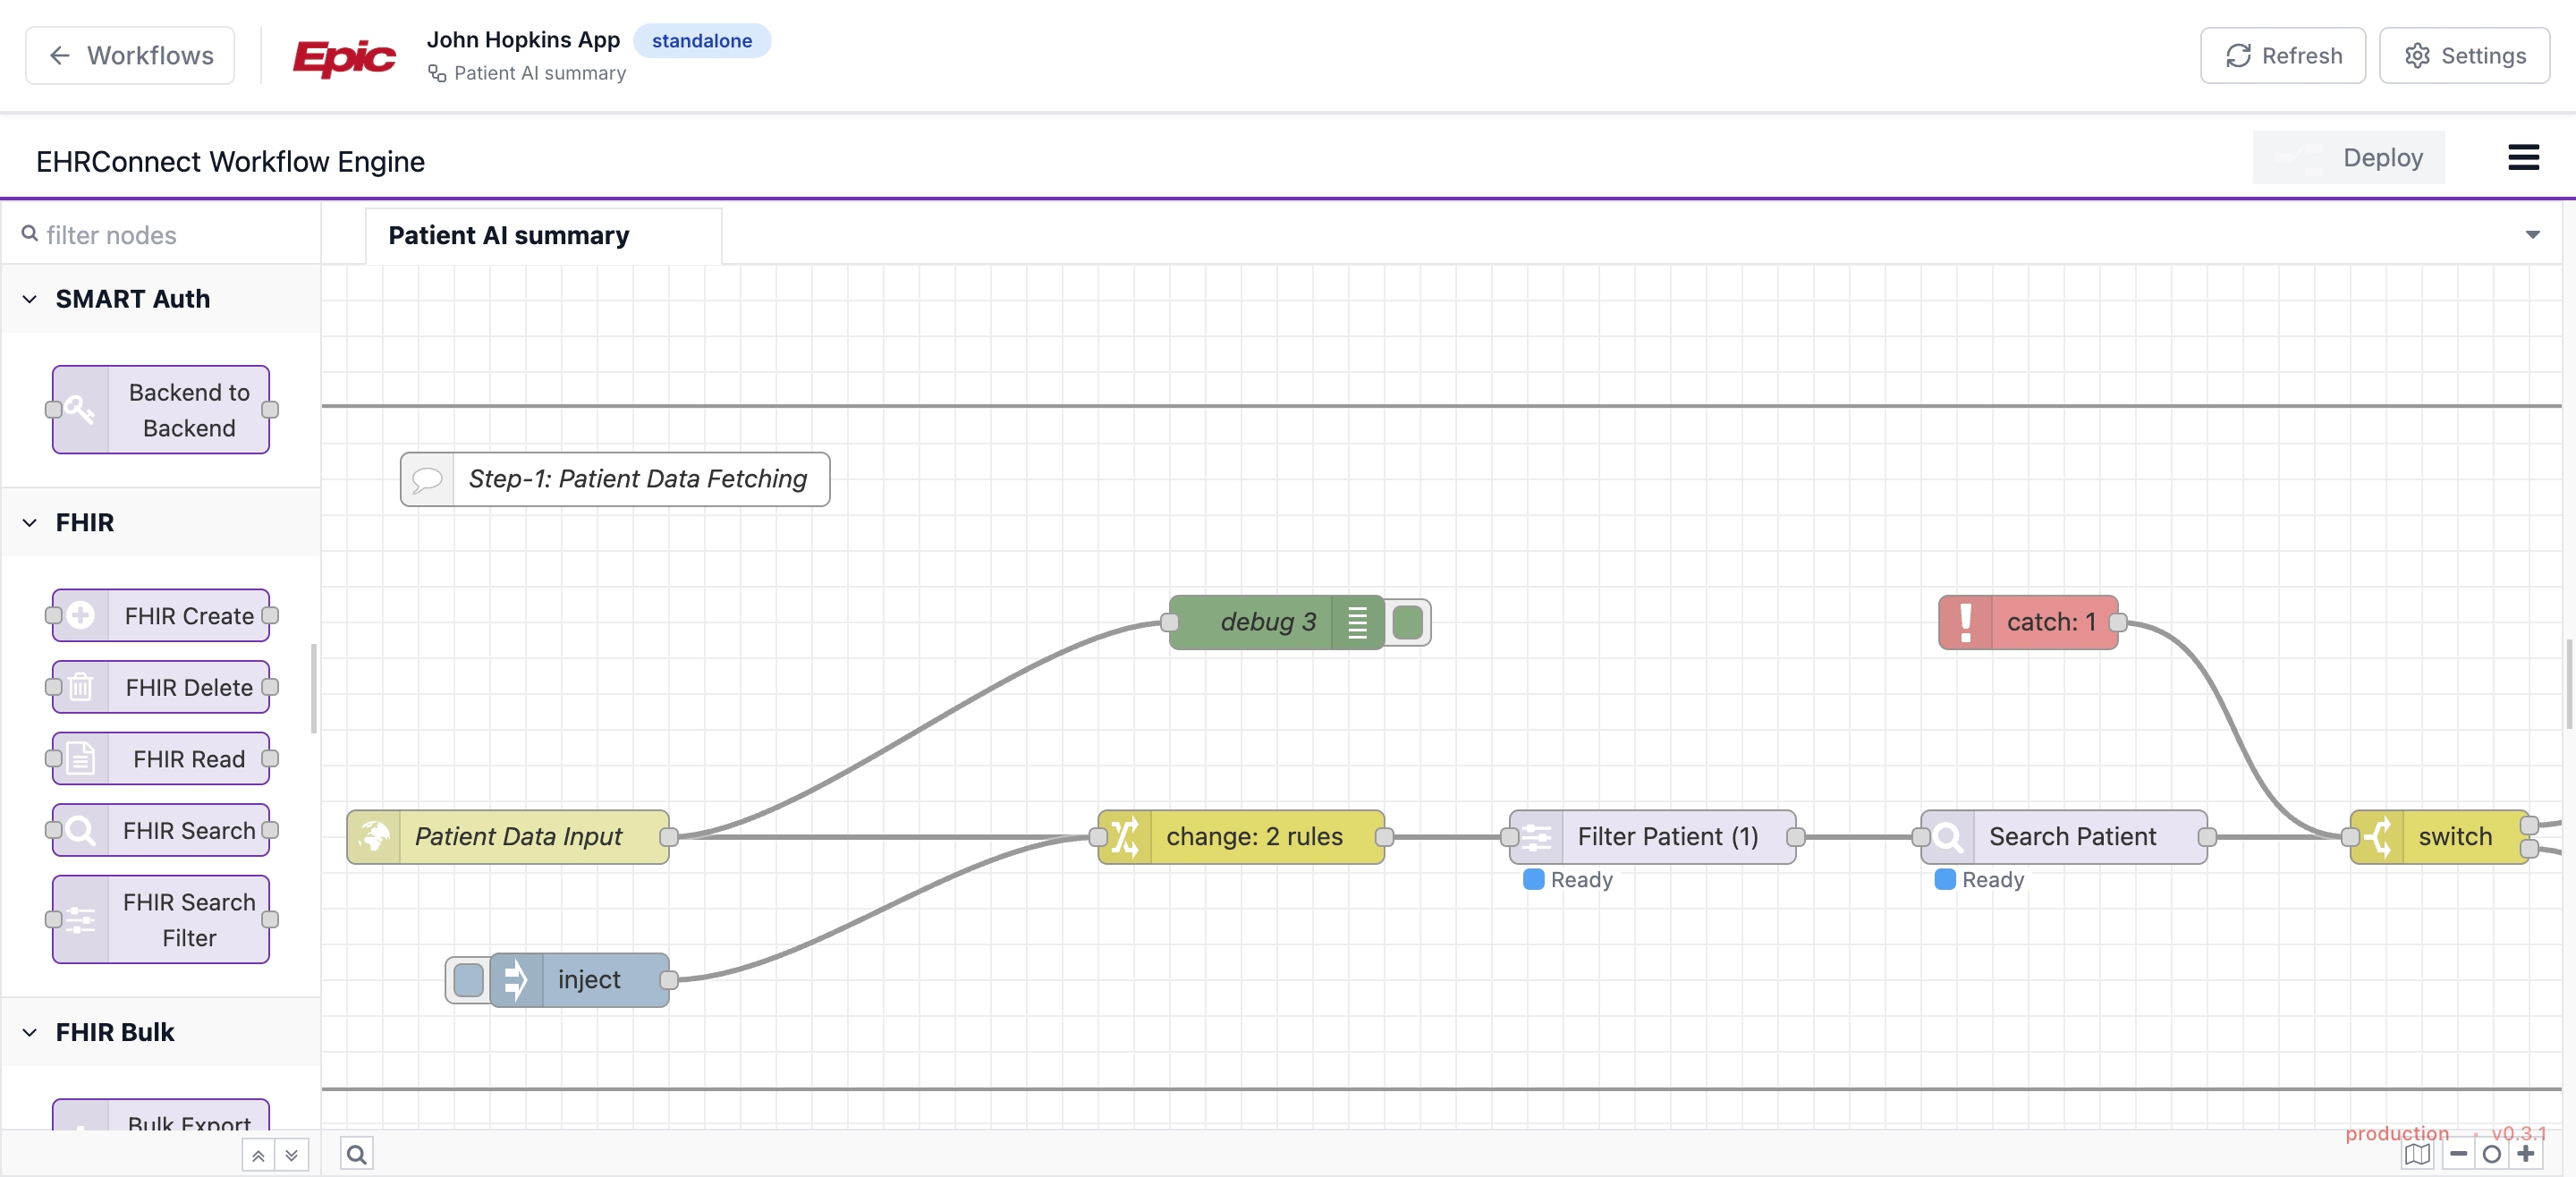2576x1177 pixels.
Task: Open the Settings button
Action: click(2464, 56)
